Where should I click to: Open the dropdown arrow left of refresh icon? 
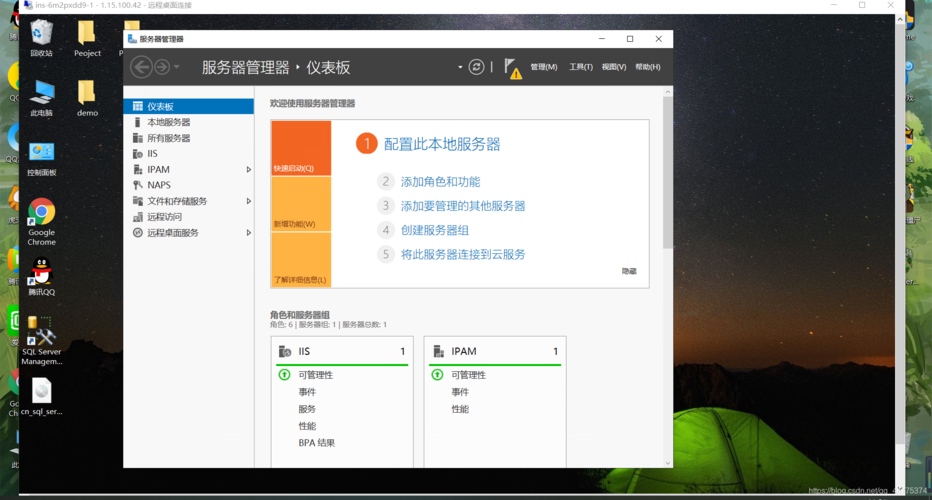(460, 67)
